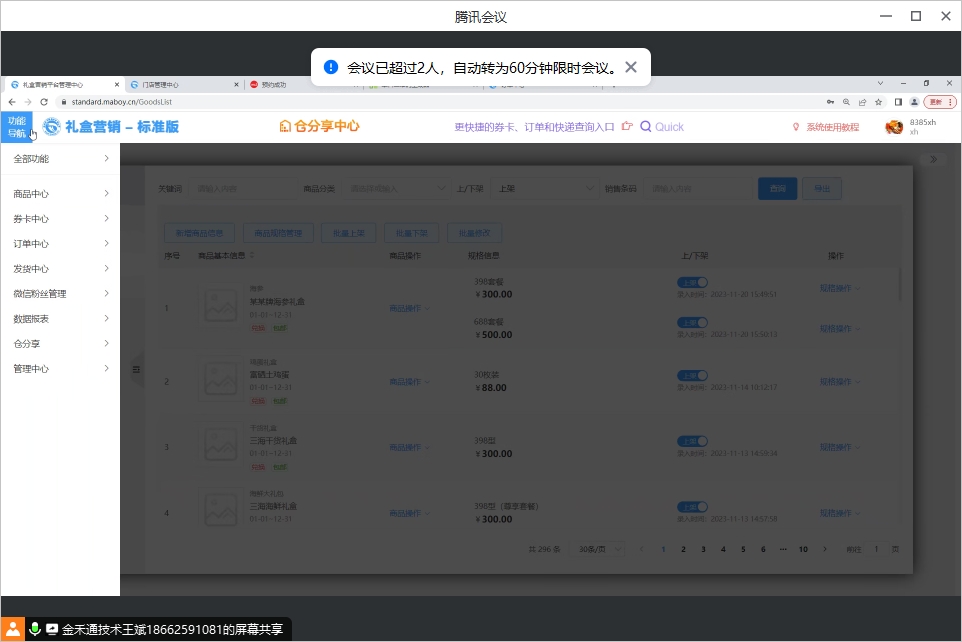
Task: Open 券卡中心 menu entry
Action: pyautogui.click(x=60, y=219)
